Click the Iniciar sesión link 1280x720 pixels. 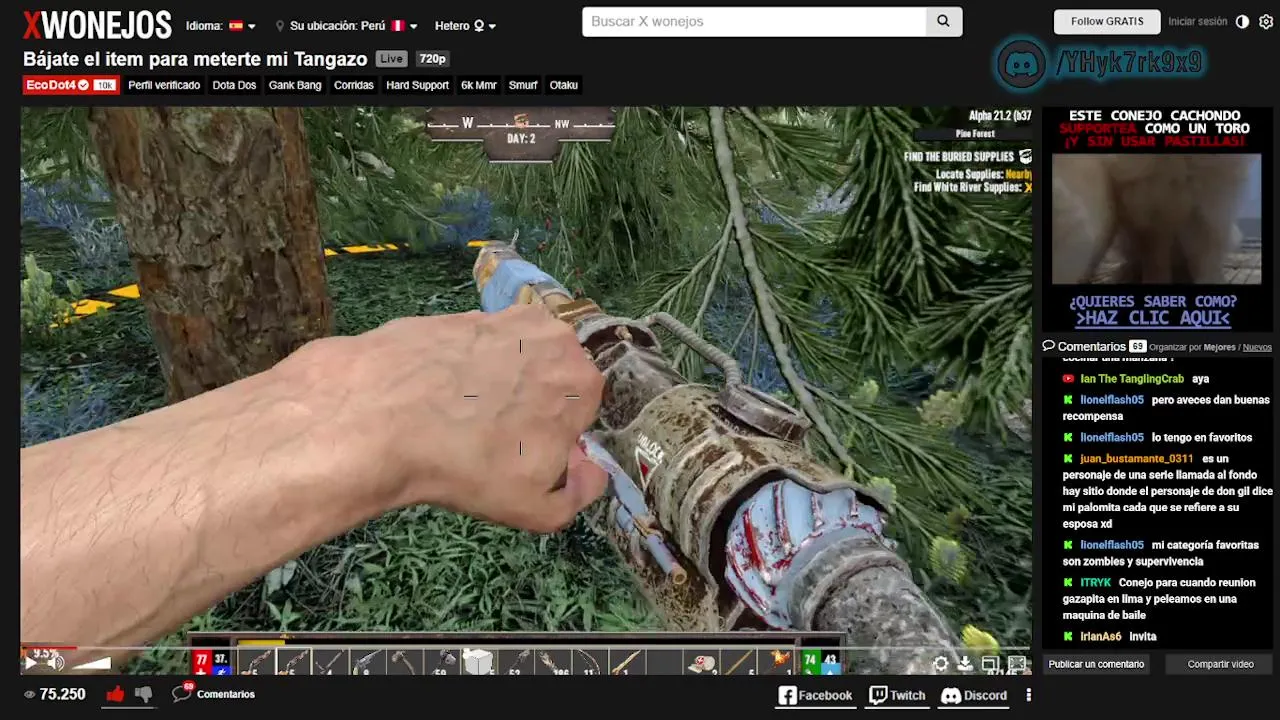pyautogui.click(x=1197, y=21)
